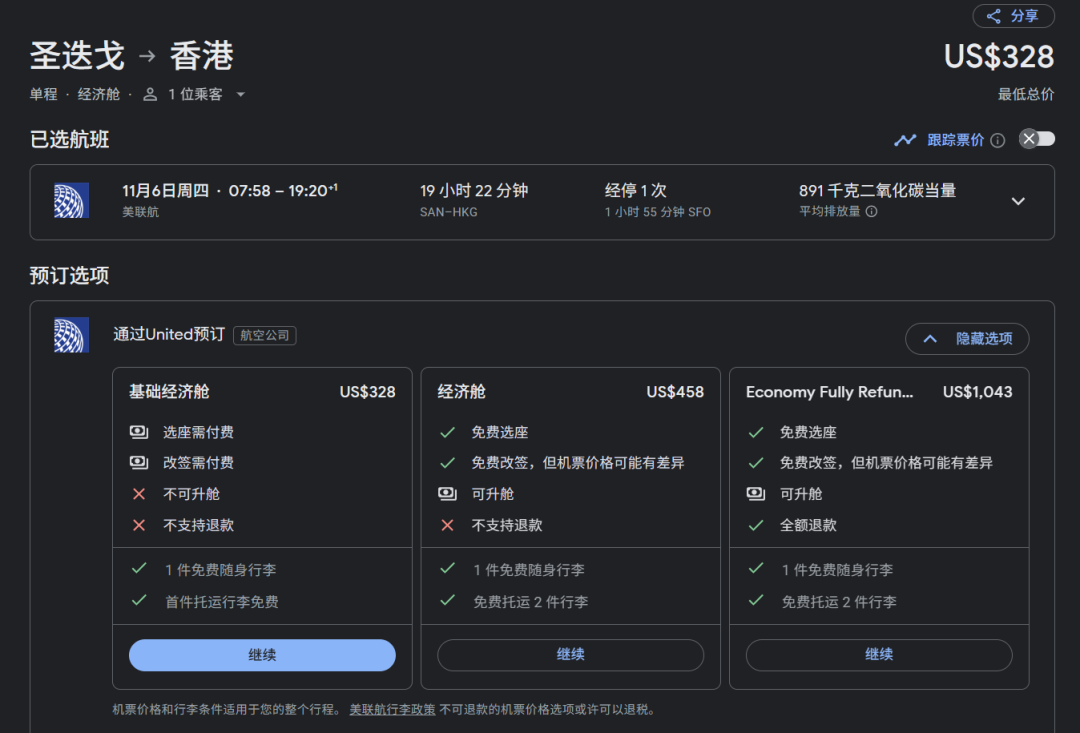
Task: Click the United logo in selected flight row
Action: point(71,201)
